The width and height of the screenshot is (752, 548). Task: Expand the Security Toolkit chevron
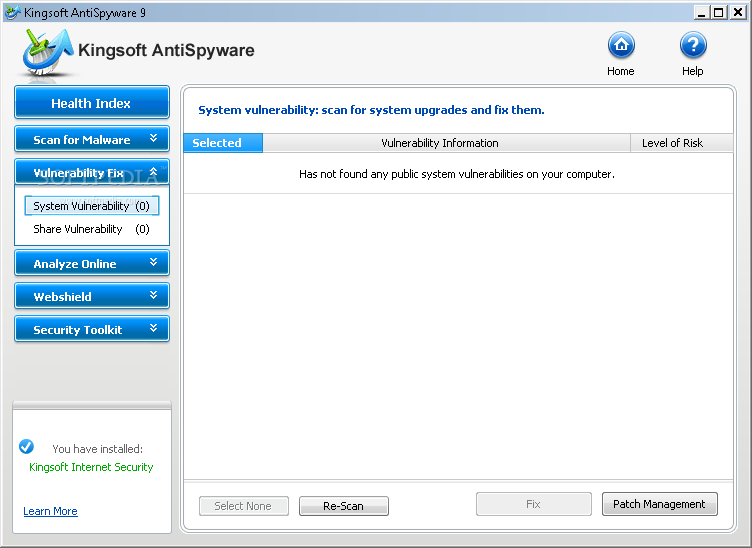pos(153,328)
